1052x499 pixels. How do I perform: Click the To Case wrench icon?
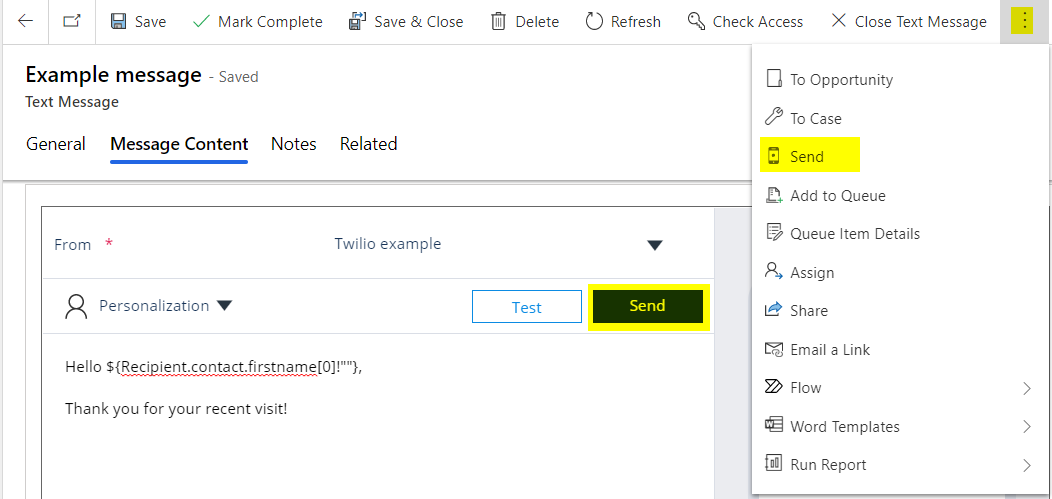pos(774,117)
